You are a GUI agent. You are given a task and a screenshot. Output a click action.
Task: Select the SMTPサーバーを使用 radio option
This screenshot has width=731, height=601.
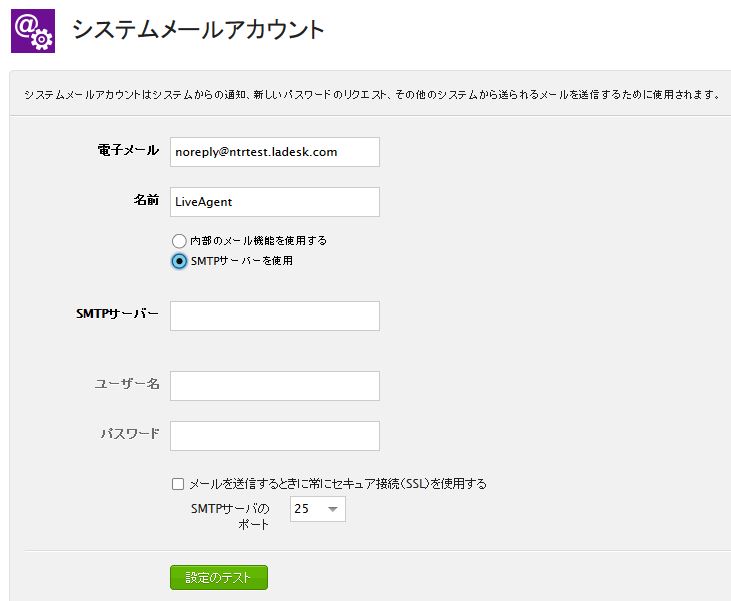coord(179,261)
